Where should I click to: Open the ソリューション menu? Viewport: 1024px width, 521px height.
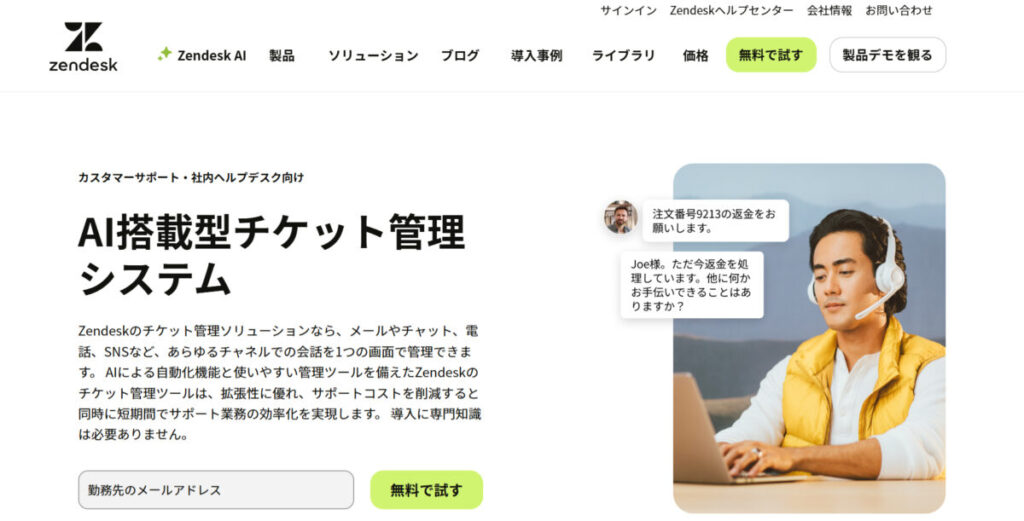(x=373, y=55)
